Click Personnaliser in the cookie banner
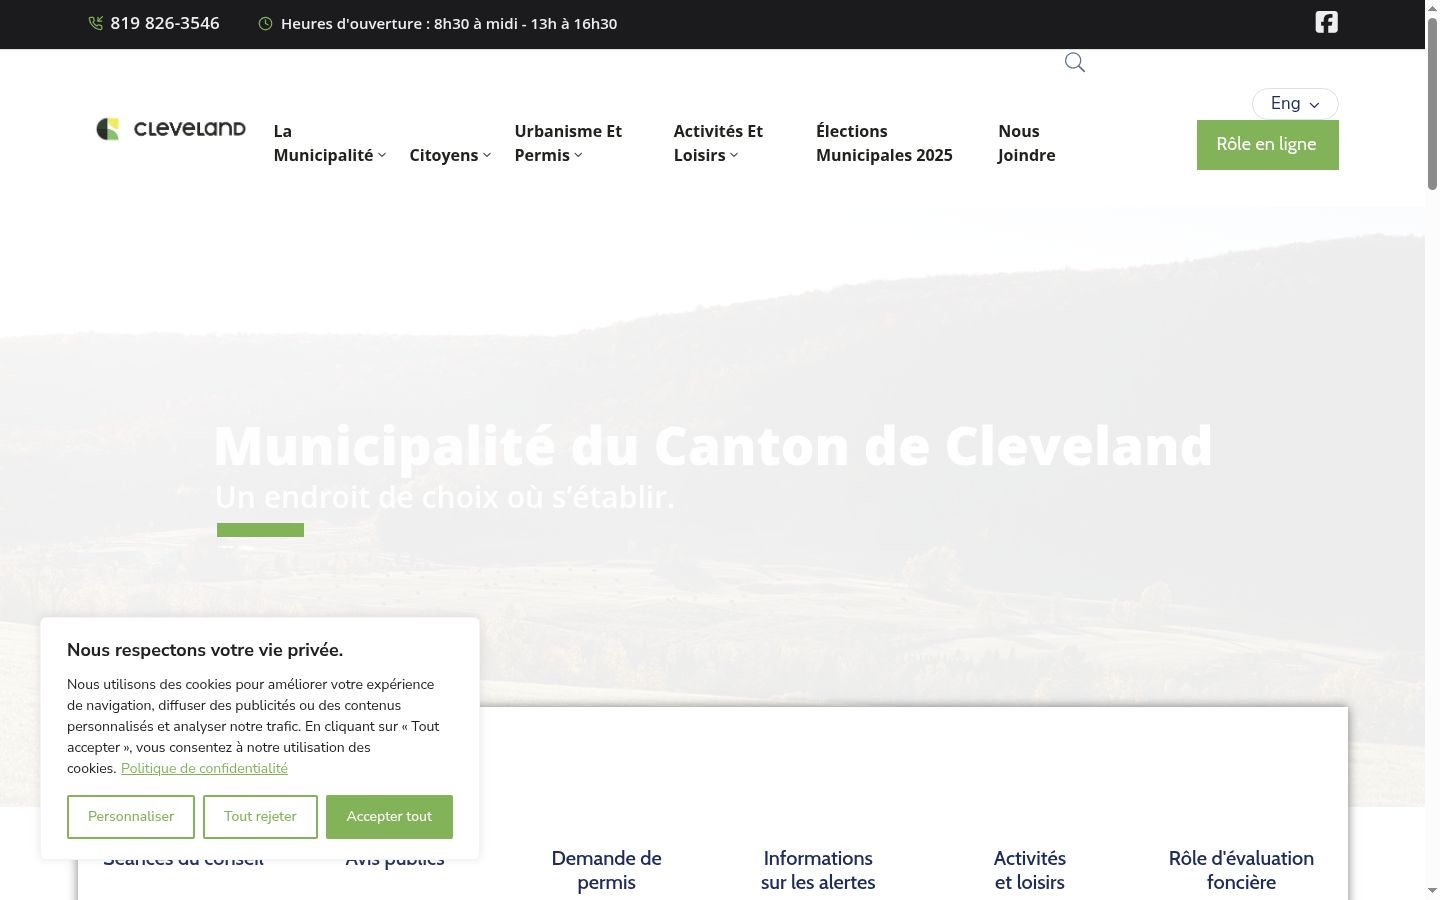Screen dimensions: 1440x900 tap(131, 817)
